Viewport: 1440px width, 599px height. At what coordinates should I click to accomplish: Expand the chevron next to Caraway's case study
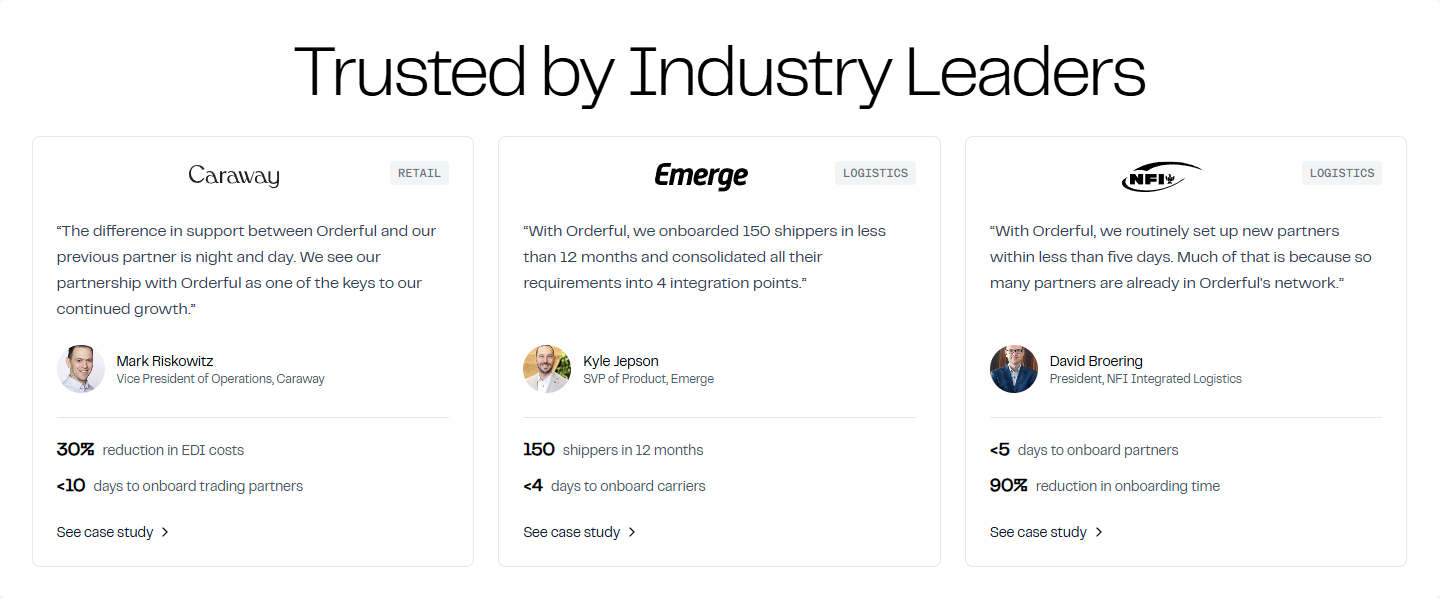point(168,532)
